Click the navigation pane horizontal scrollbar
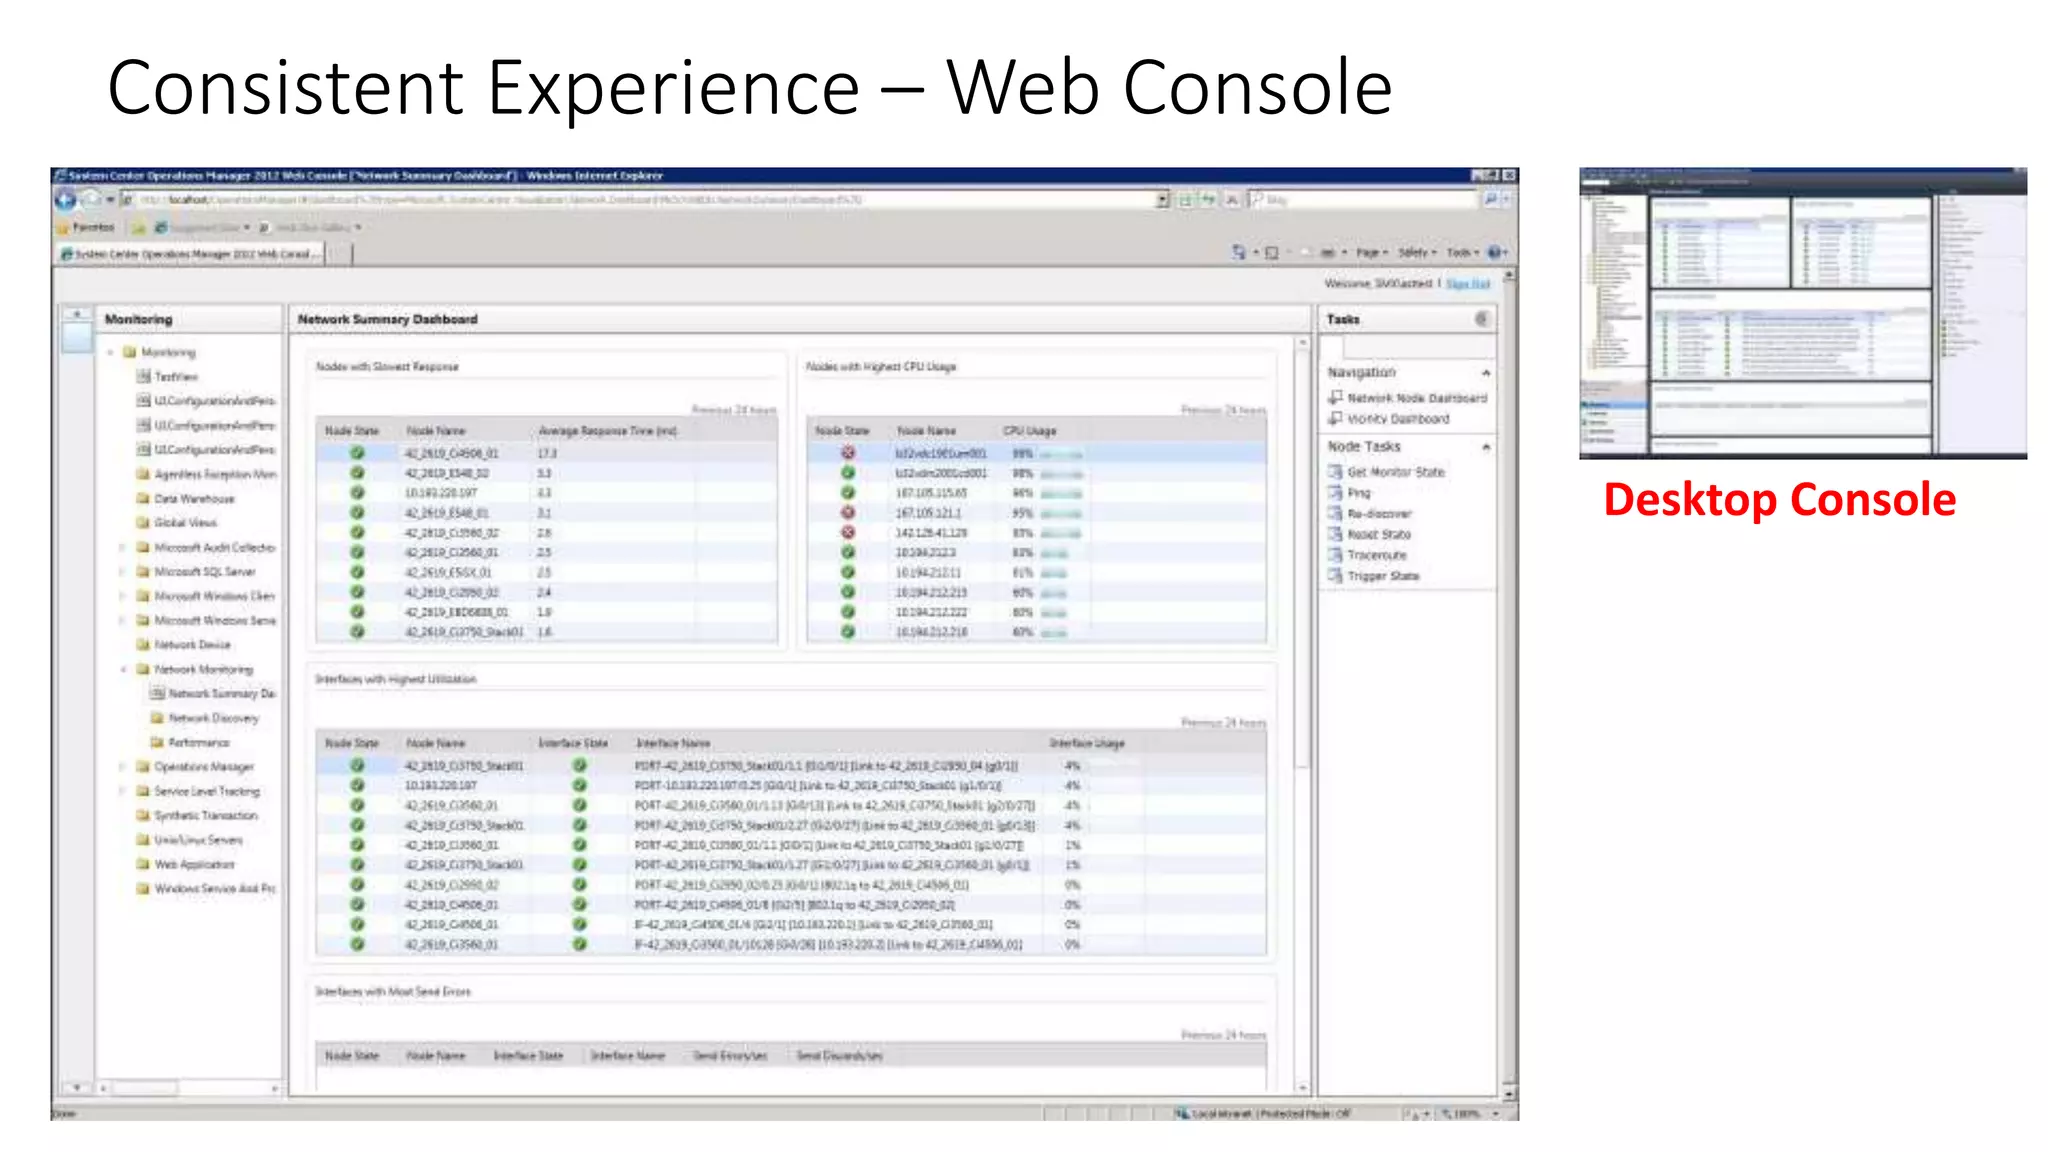 tap(188, 1087)
